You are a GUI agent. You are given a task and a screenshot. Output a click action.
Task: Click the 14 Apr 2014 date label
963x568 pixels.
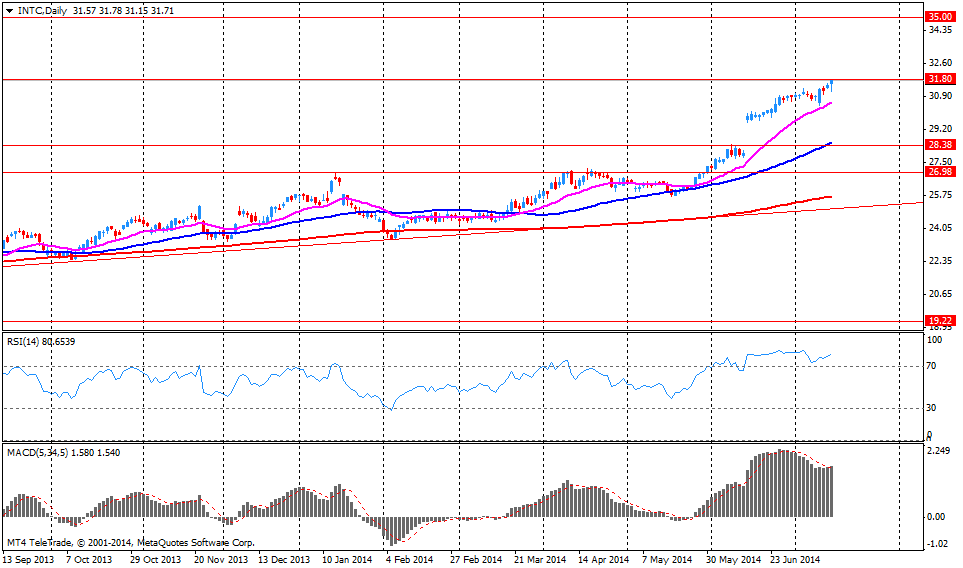click(x=604, y=559)
